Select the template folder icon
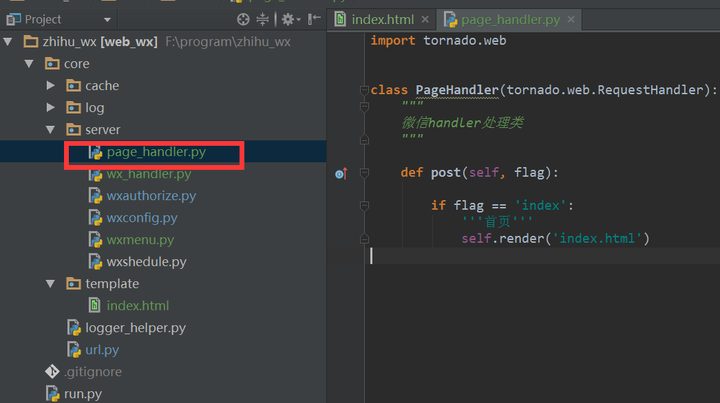The width and height of the screenshot is (720, 403). (x=73, y=284)
